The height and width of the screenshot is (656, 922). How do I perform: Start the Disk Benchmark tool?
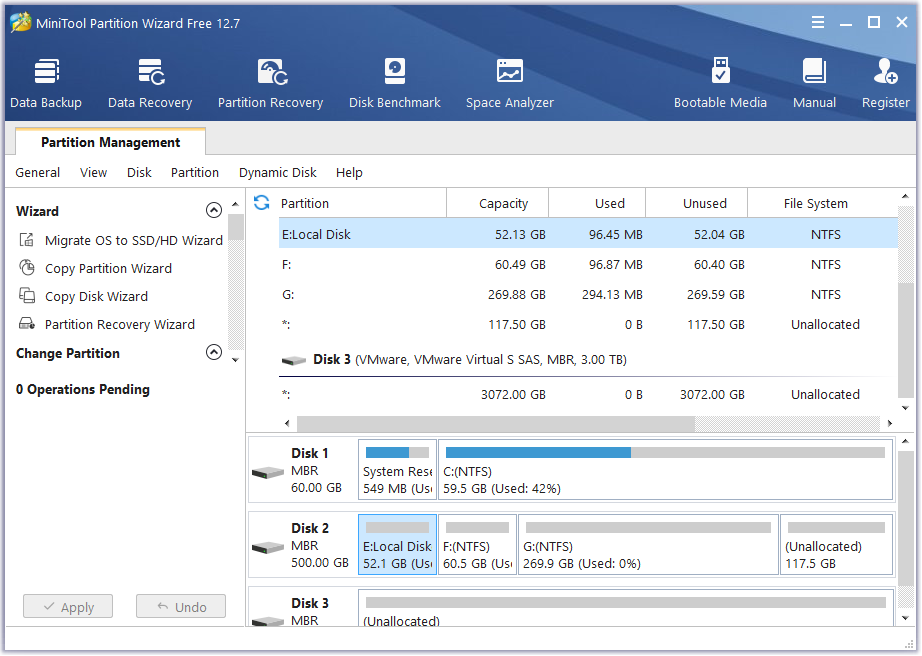(395, 83)
